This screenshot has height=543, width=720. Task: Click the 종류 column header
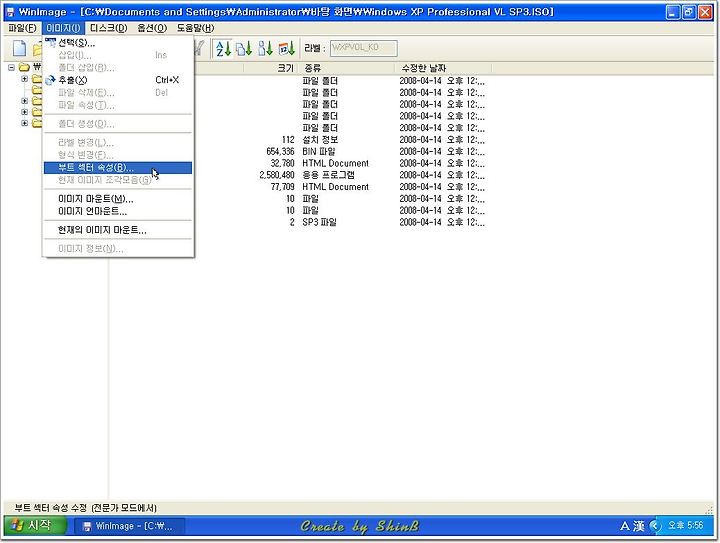click(346, 68)
